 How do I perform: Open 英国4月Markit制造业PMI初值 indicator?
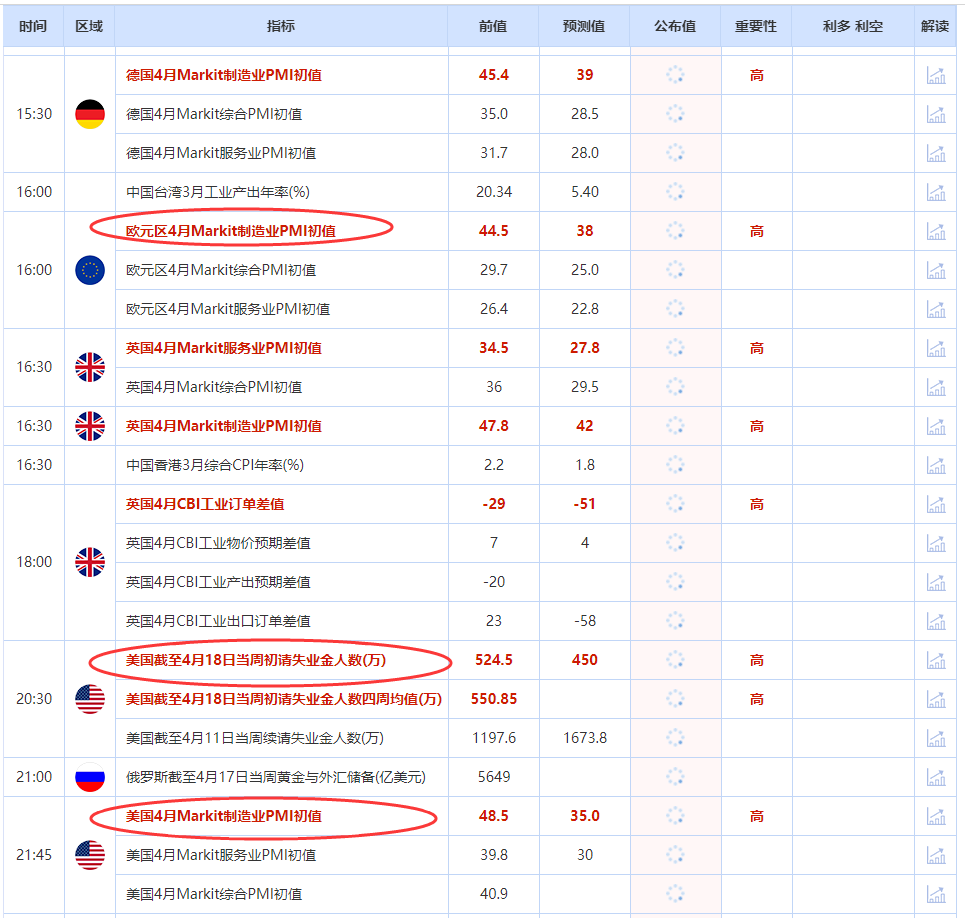tap(224, 426)
